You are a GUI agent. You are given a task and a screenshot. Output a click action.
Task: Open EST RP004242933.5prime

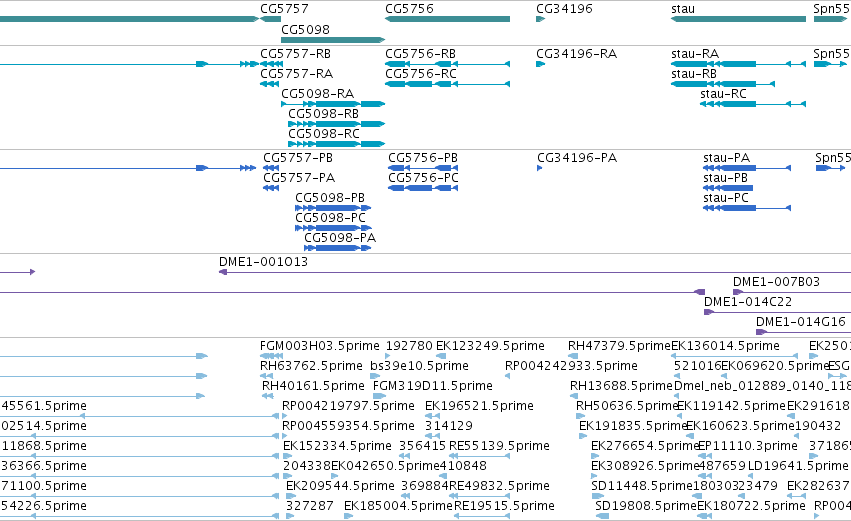tap(571, 366)
